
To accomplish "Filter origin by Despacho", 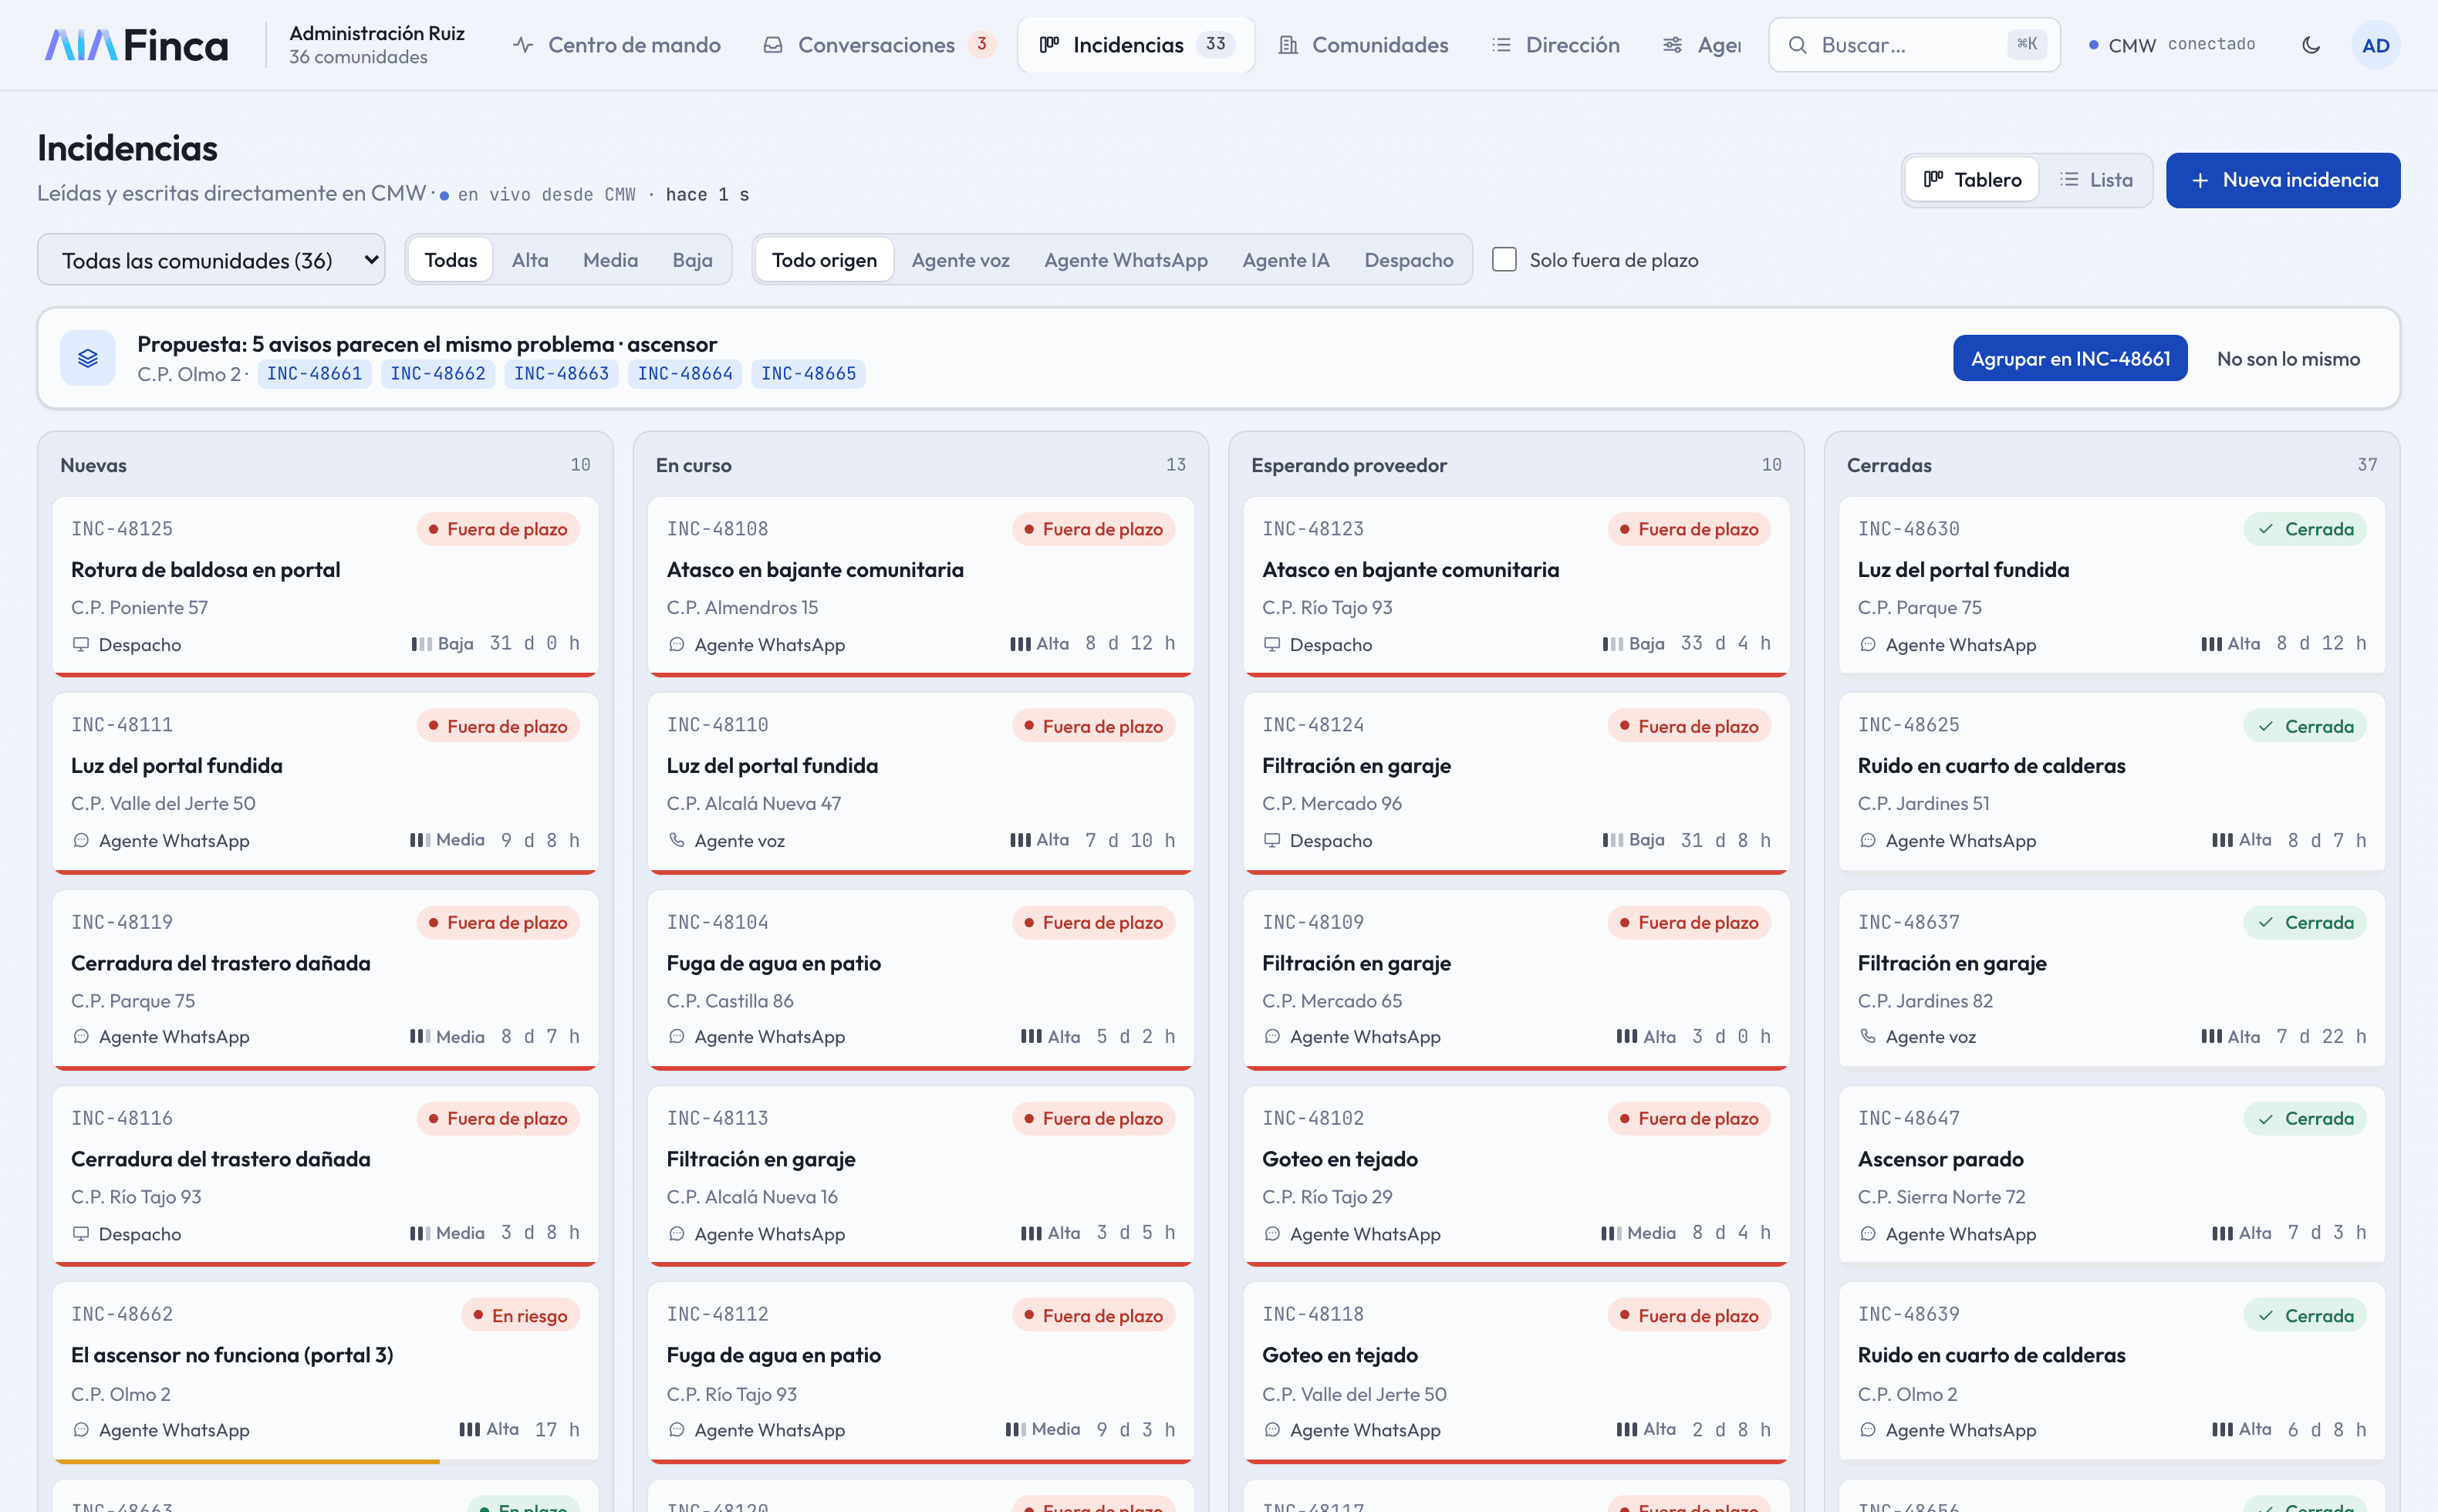I will (1408, 260).
